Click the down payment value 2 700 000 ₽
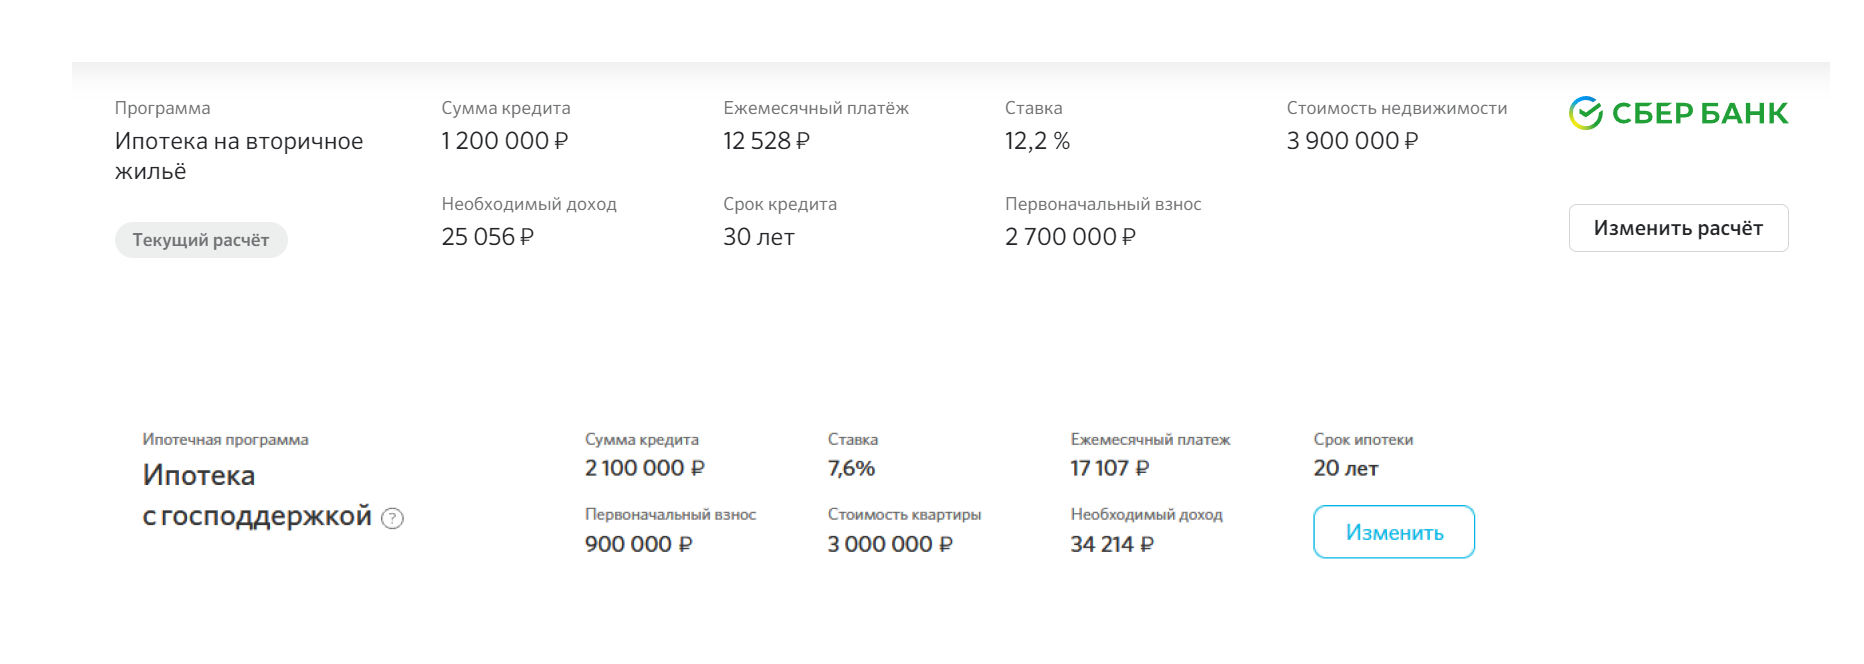Viewport: 1864px width, 664px height. [x=1070, y=237]
